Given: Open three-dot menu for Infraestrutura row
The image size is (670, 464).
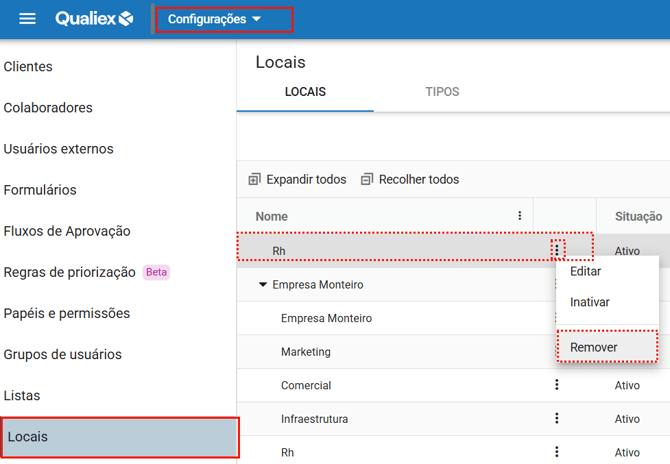Looking at the screenshot, I should pyautogui.click(x=557, y=419).
